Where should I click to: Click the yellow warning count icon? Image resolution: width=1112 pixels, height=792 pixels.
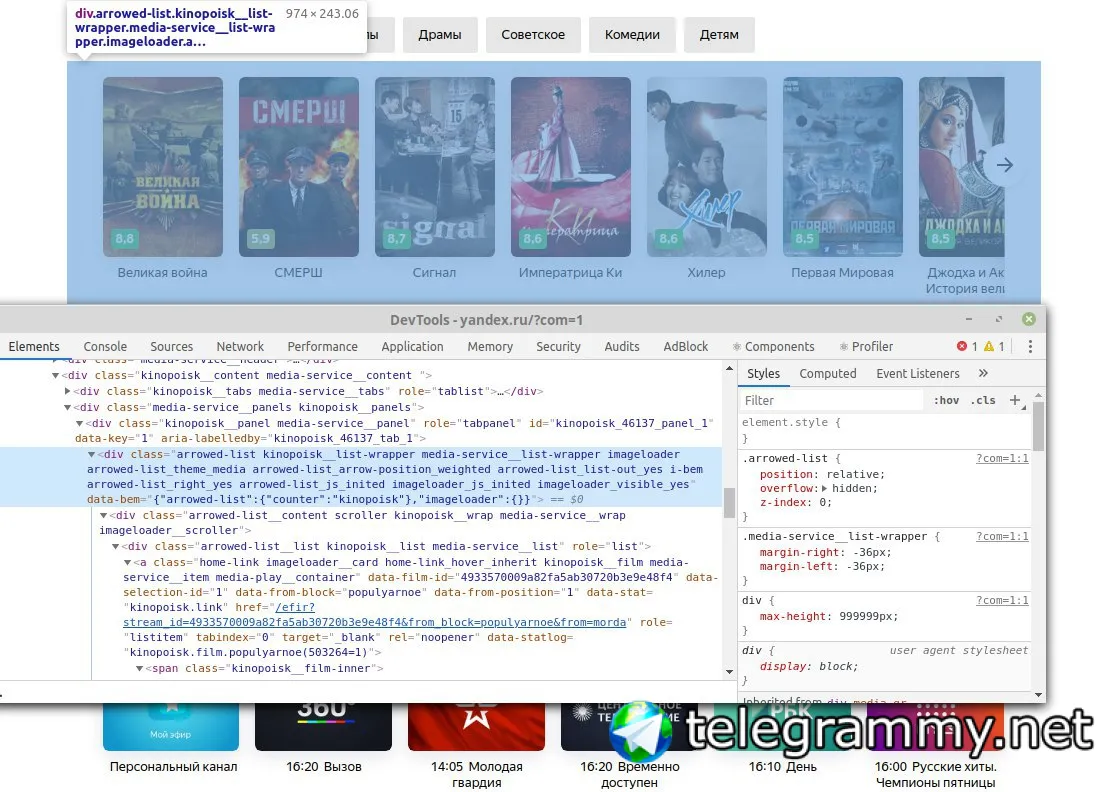tap(989, 346)
